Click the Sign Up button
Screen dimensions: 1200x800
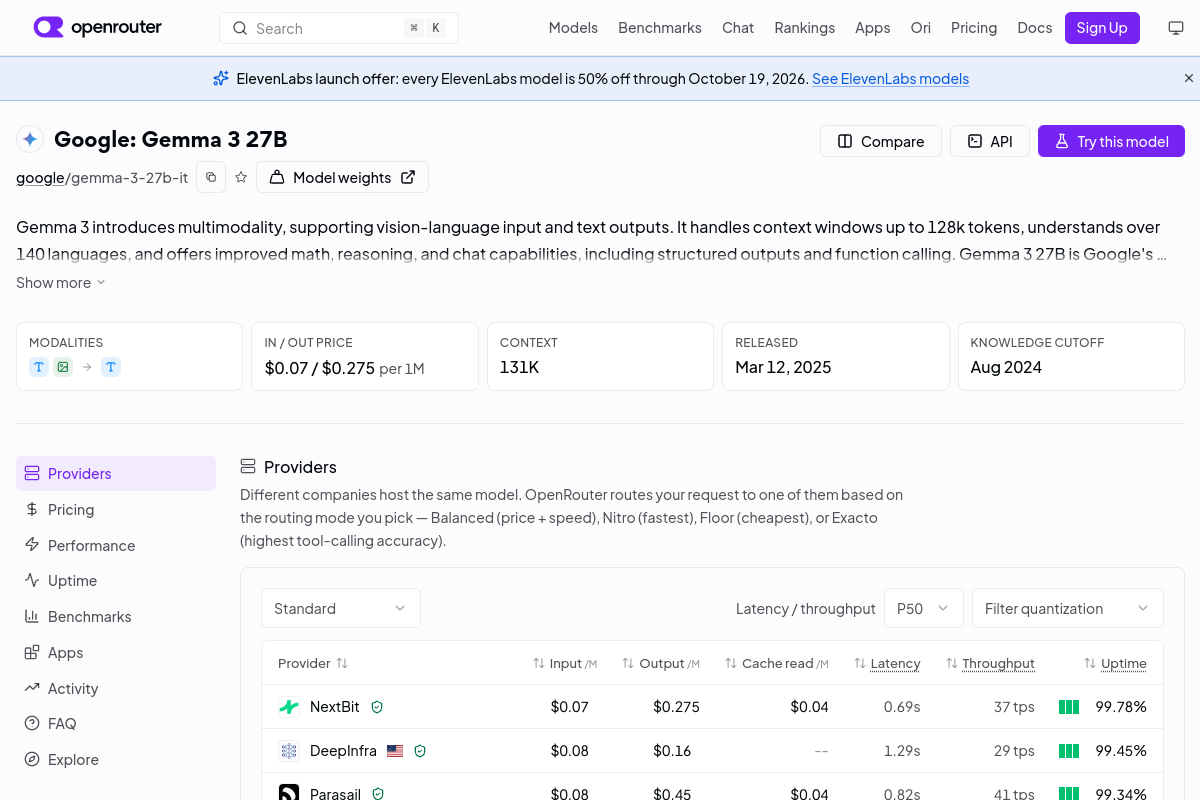pyautogui.click(x=1102, y=28)
